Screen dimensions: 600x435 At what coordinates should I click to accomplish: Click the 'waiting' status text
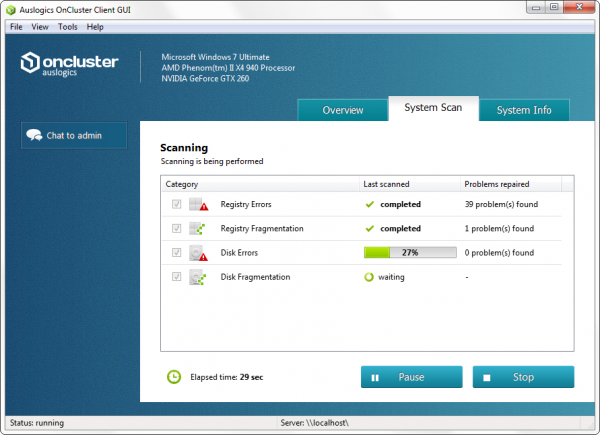click(391, 277)
